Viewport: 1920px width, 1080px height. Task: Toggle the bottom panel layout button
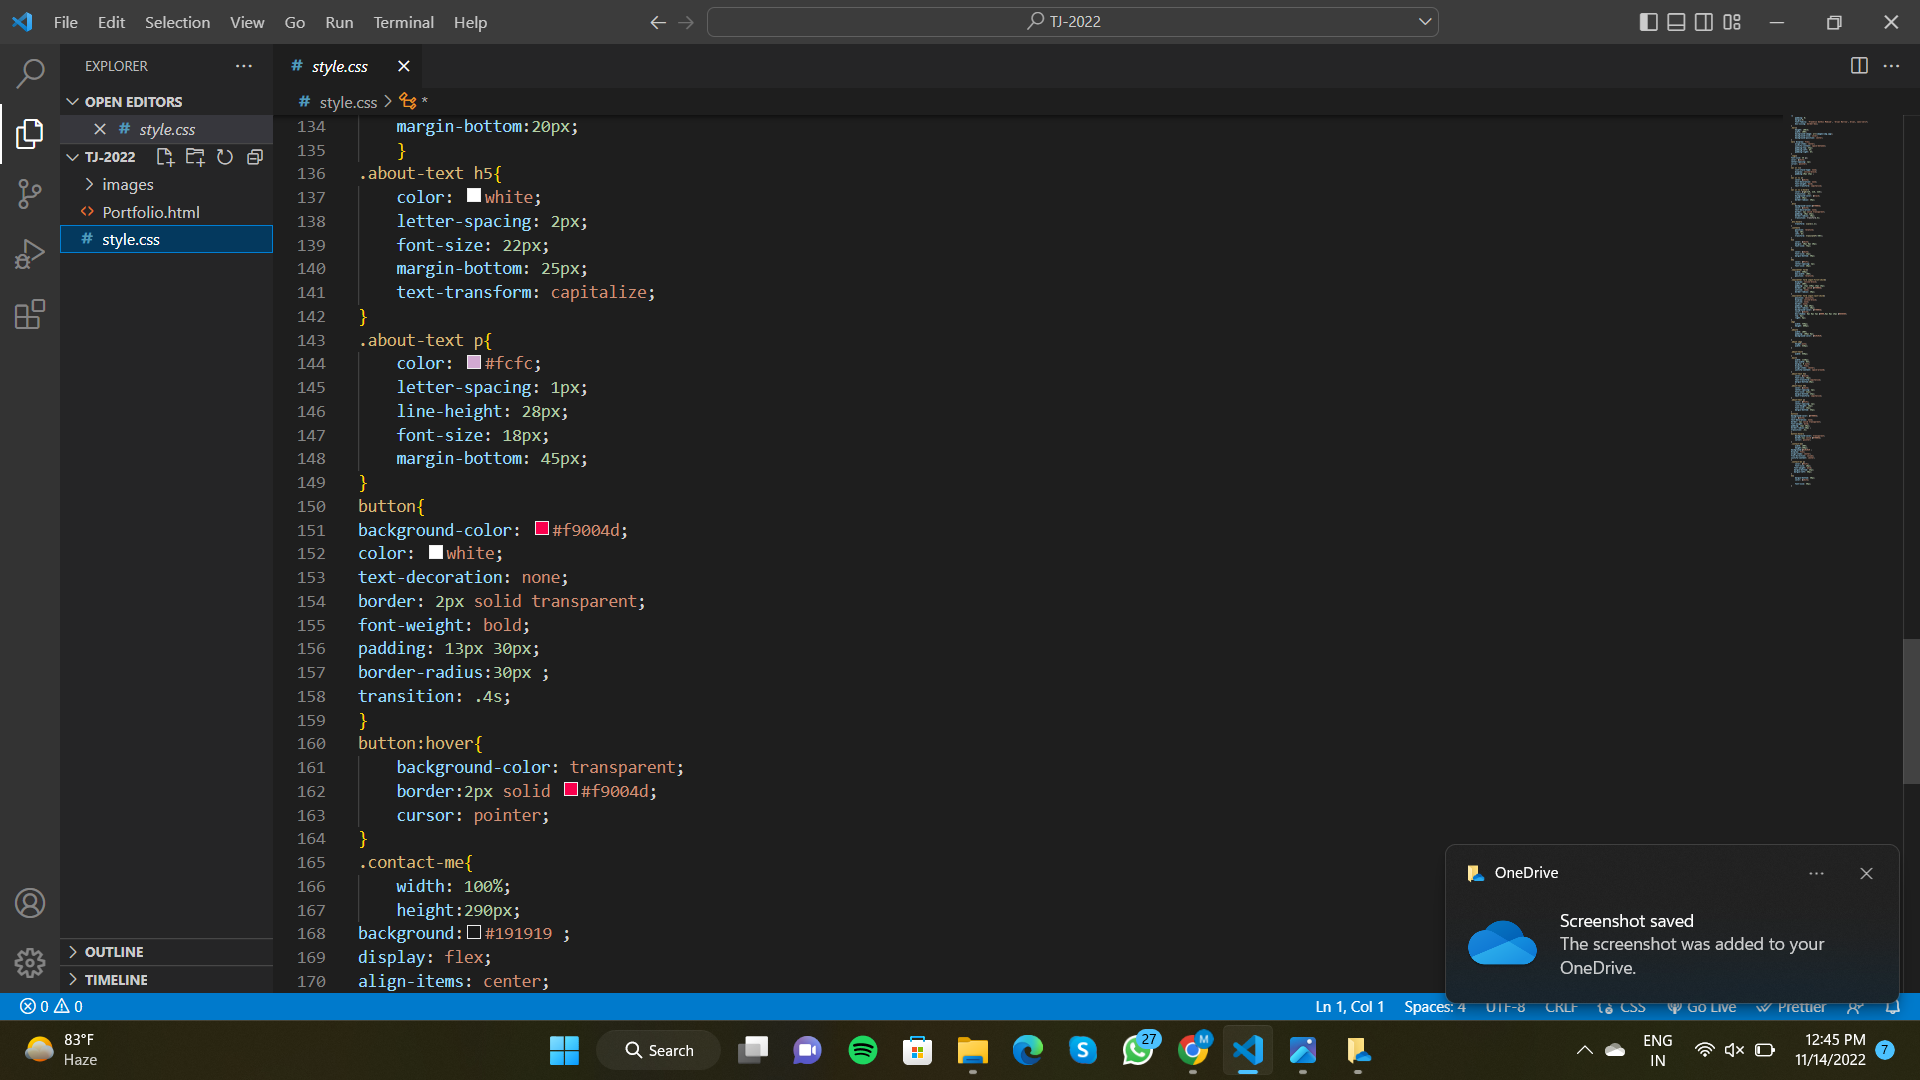point(1677,22)
